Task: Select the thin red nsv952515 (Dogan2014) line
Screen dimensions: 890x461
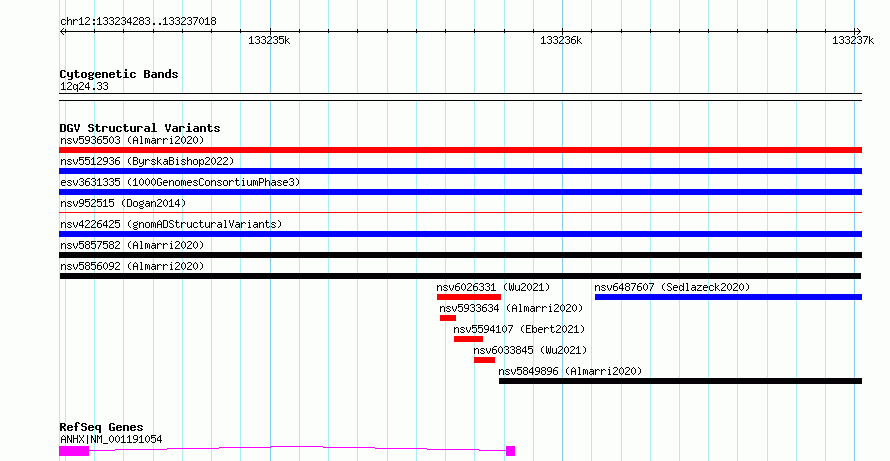Action: click(460, 212)
